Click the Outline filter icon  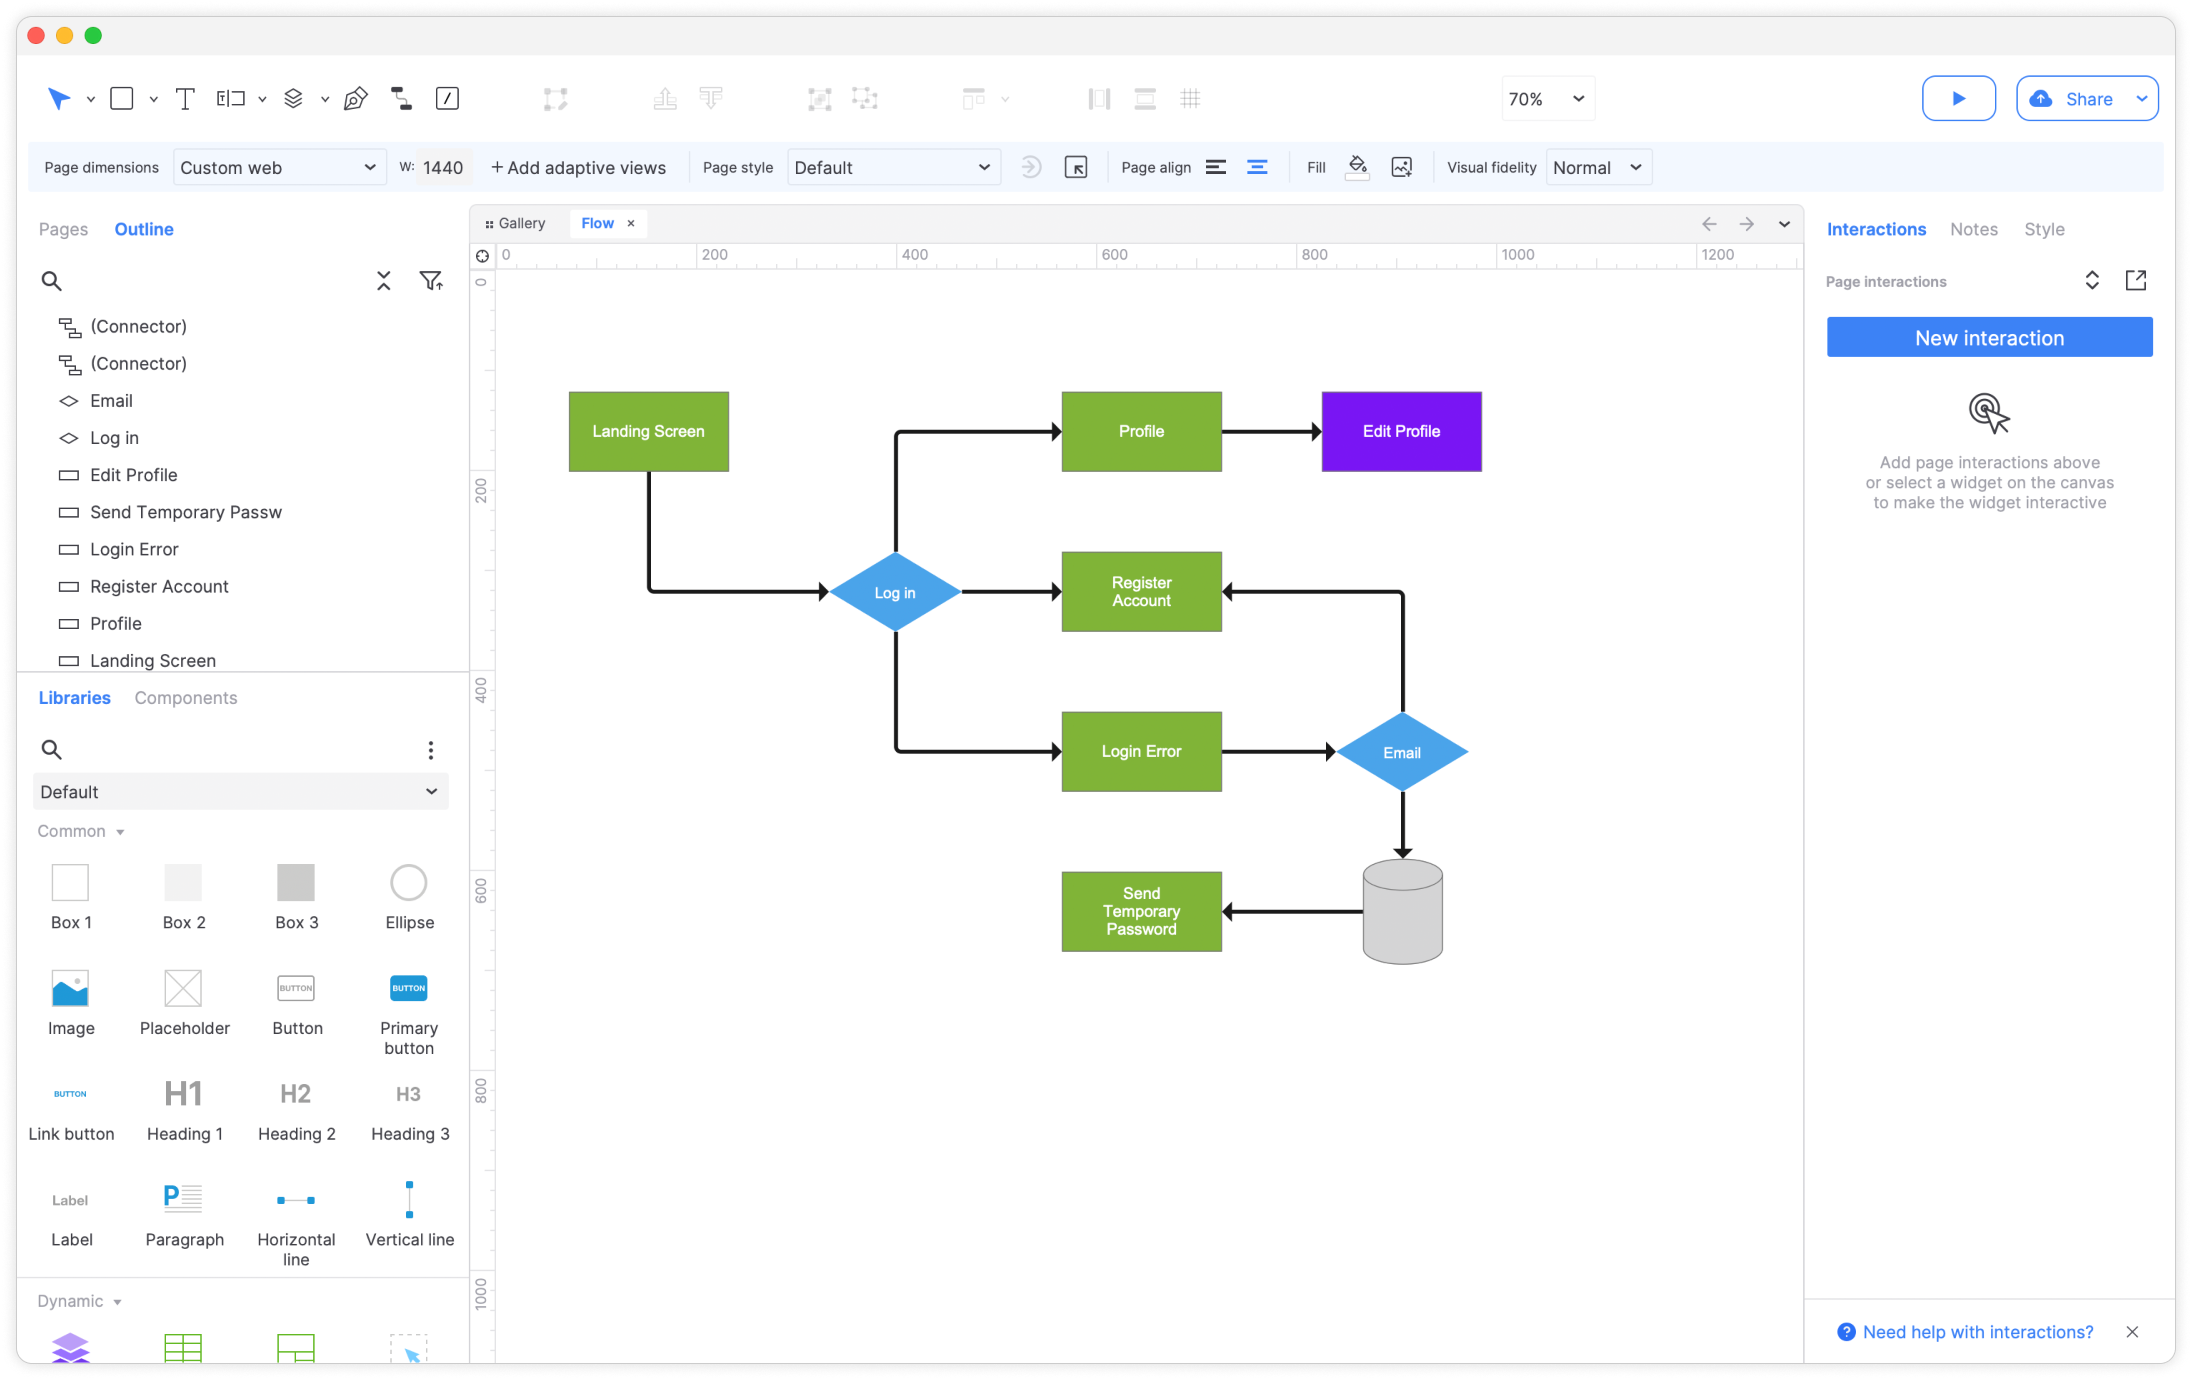(x=431, y=281)
